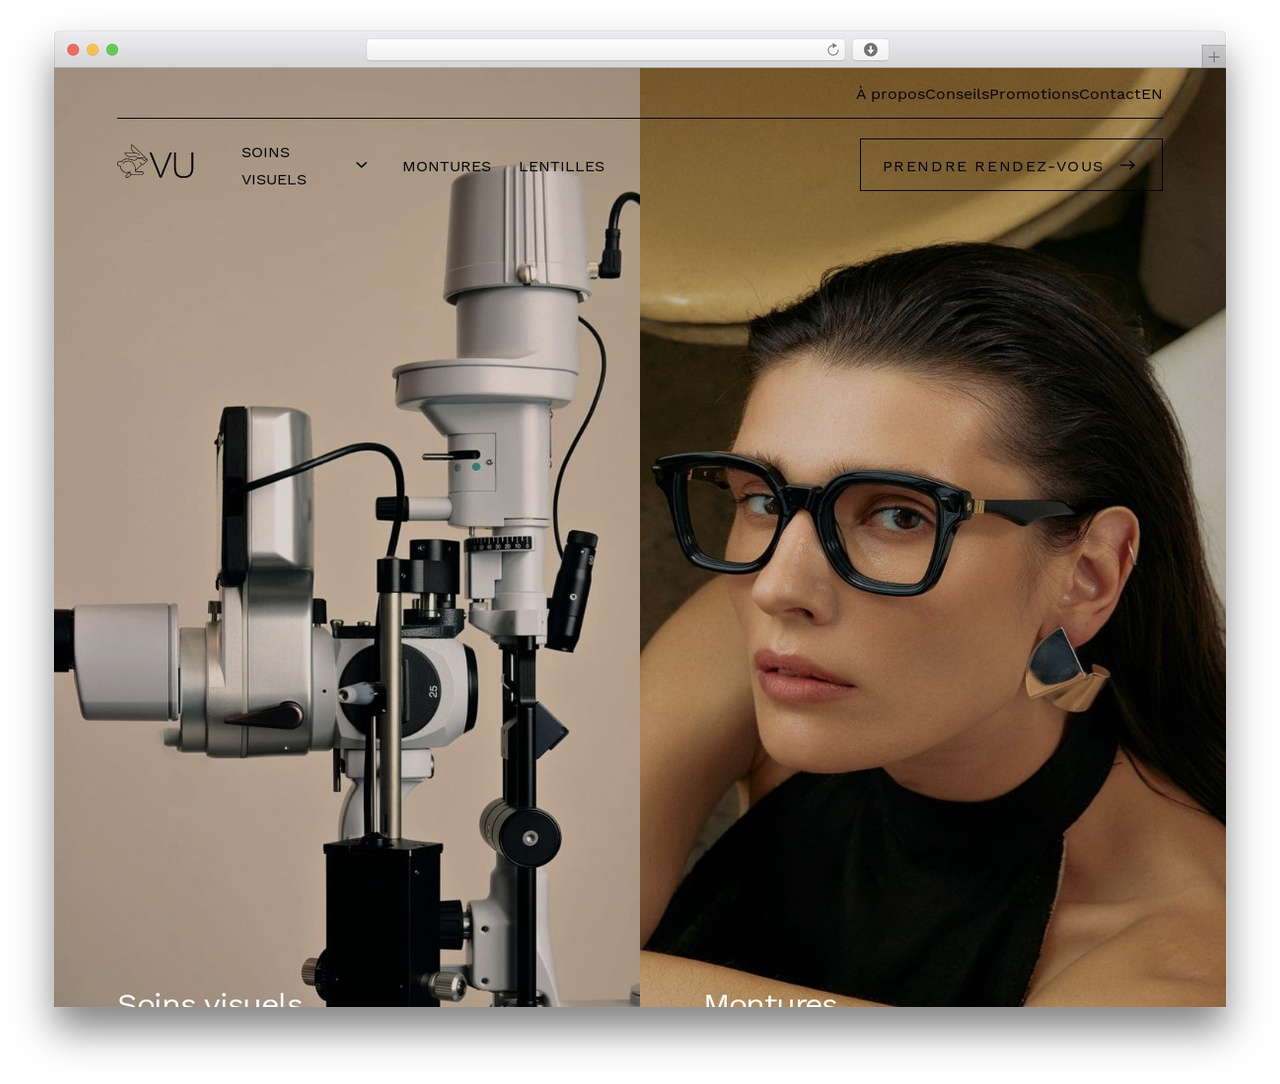
Task: Open the Soins visuels menu item
Action: point(274,166)
